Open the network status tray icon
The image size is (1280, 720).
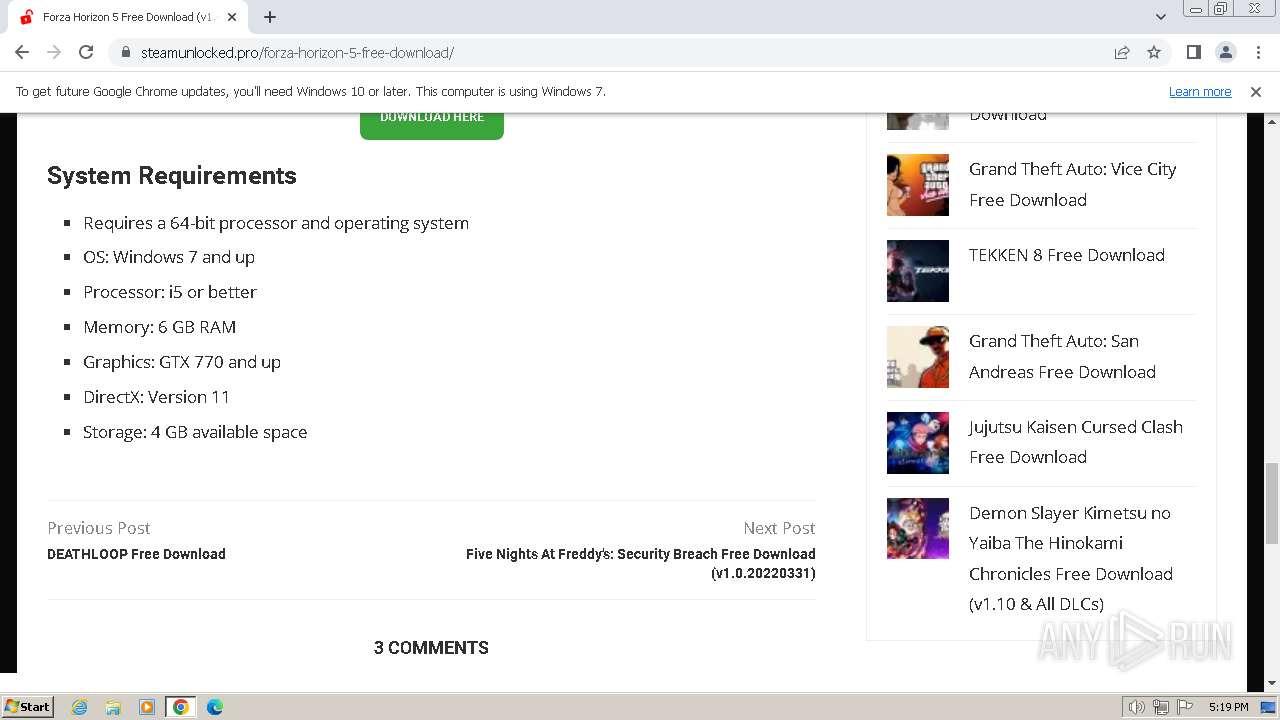coord(1161,707)
